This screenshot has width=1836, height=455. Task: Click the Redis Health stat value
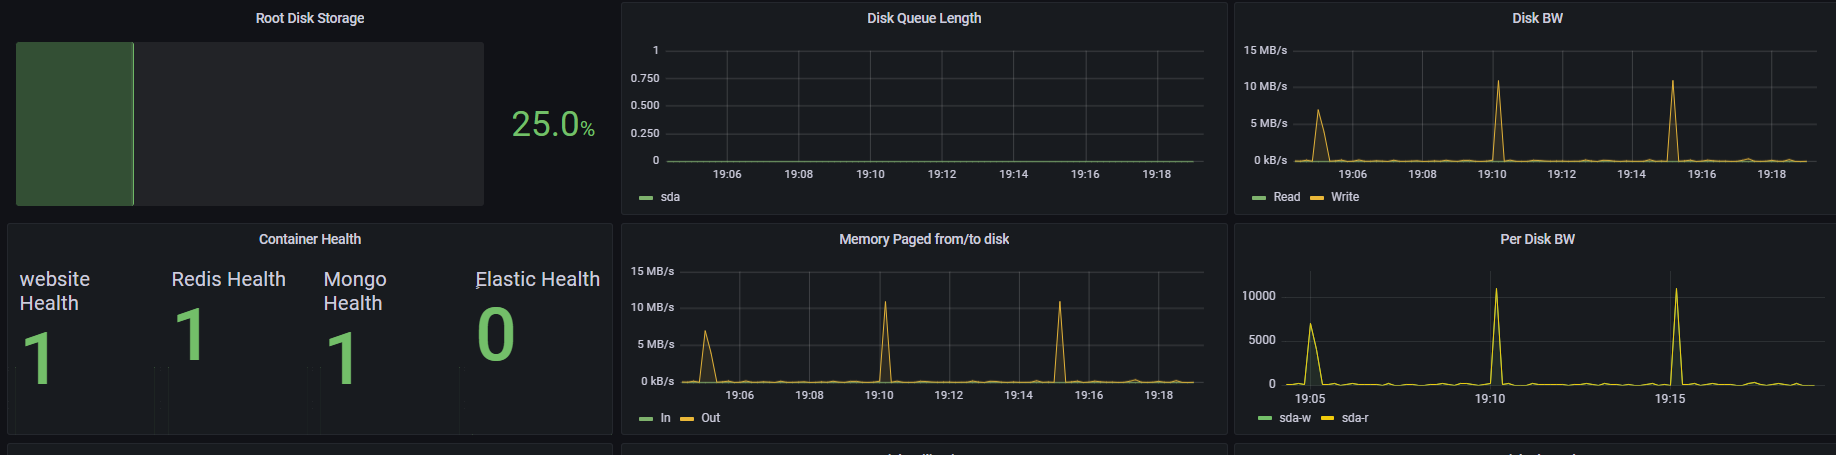click(x=189, y=334)
